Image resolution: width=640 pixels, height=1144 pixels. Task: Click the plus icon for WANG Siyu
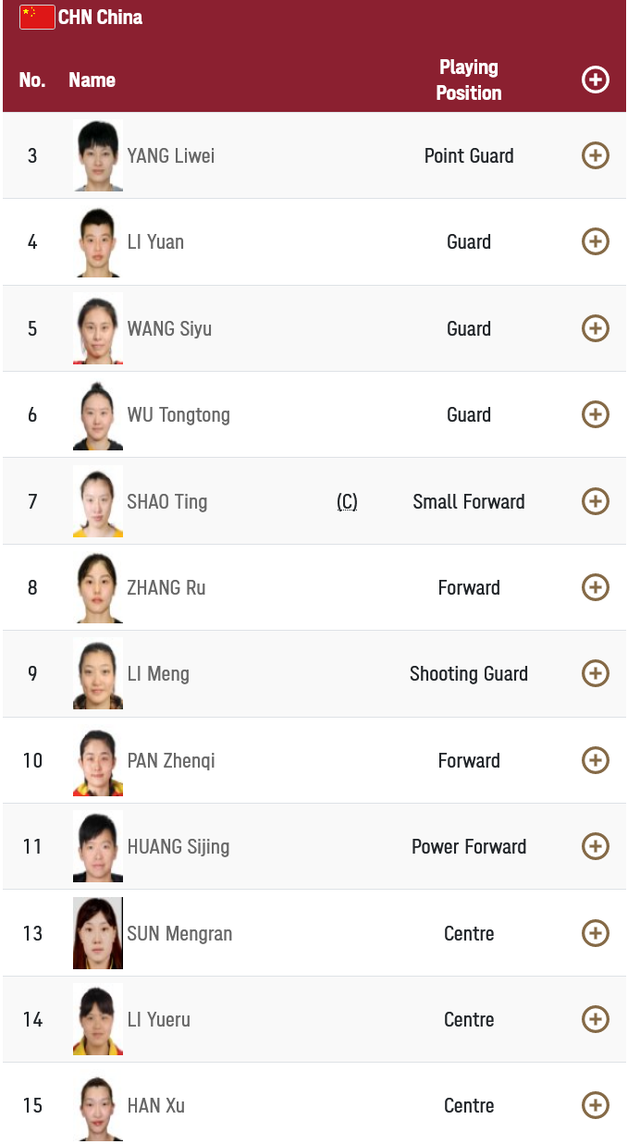coord(595,328)
